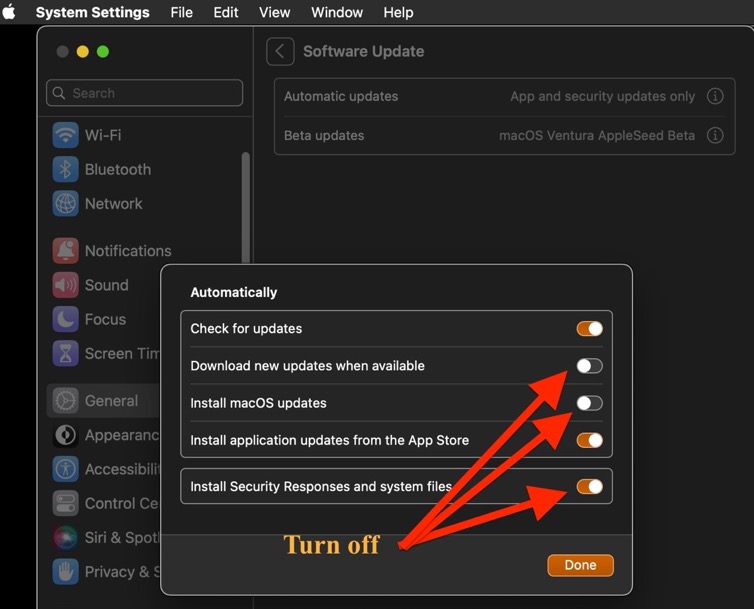Enable Install macOS updates switch
Screen dimensions: 754x609
(x=590, y=403)
